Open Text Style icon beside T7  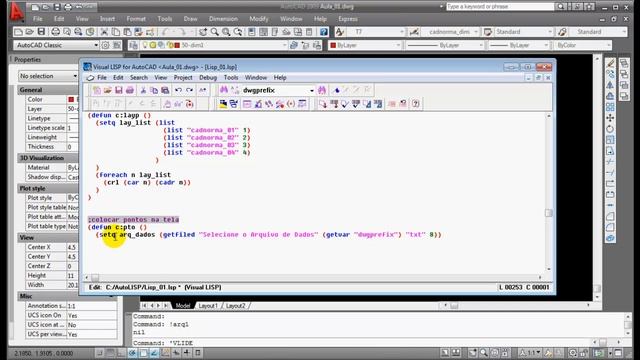[x=340, y=32]
